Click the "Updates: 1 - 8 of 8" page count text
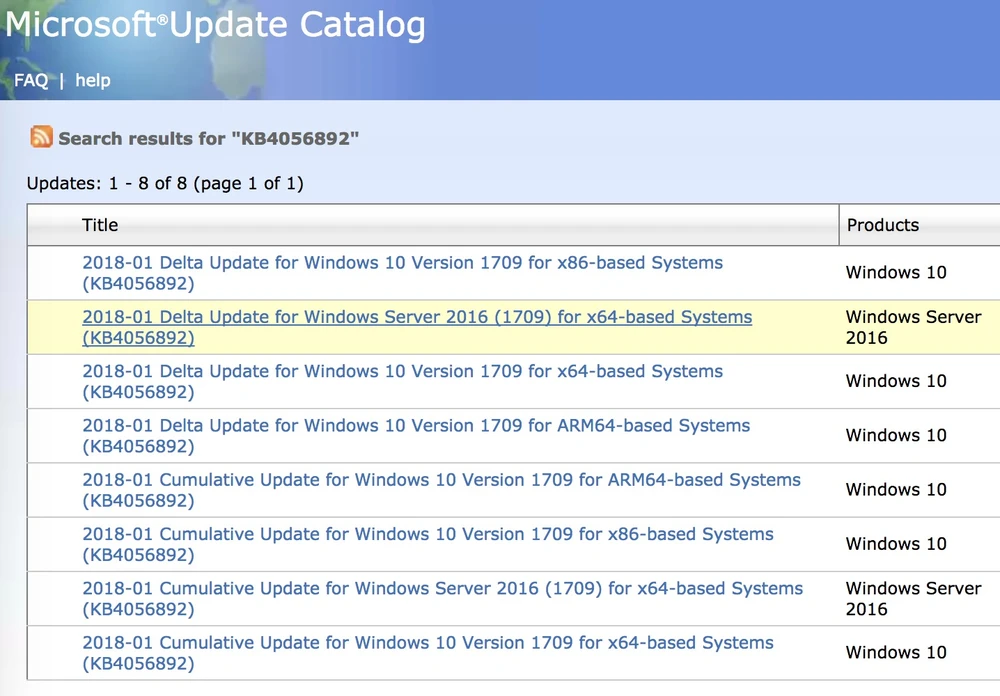Viewport: 1000px width, 696px height. pos(165,183)
